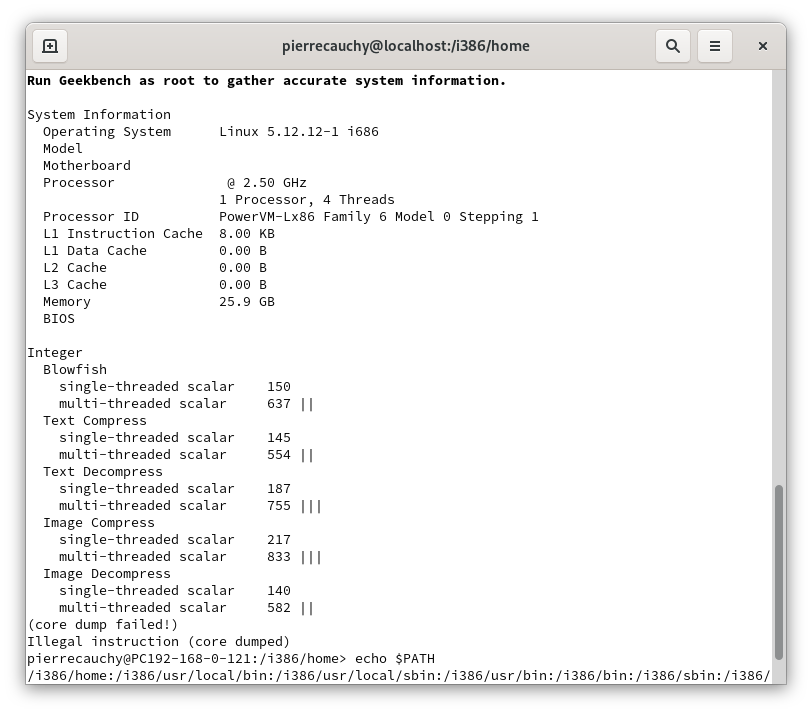
Task: Click the 'L3 Cache' row label
Action: (75, 285)
